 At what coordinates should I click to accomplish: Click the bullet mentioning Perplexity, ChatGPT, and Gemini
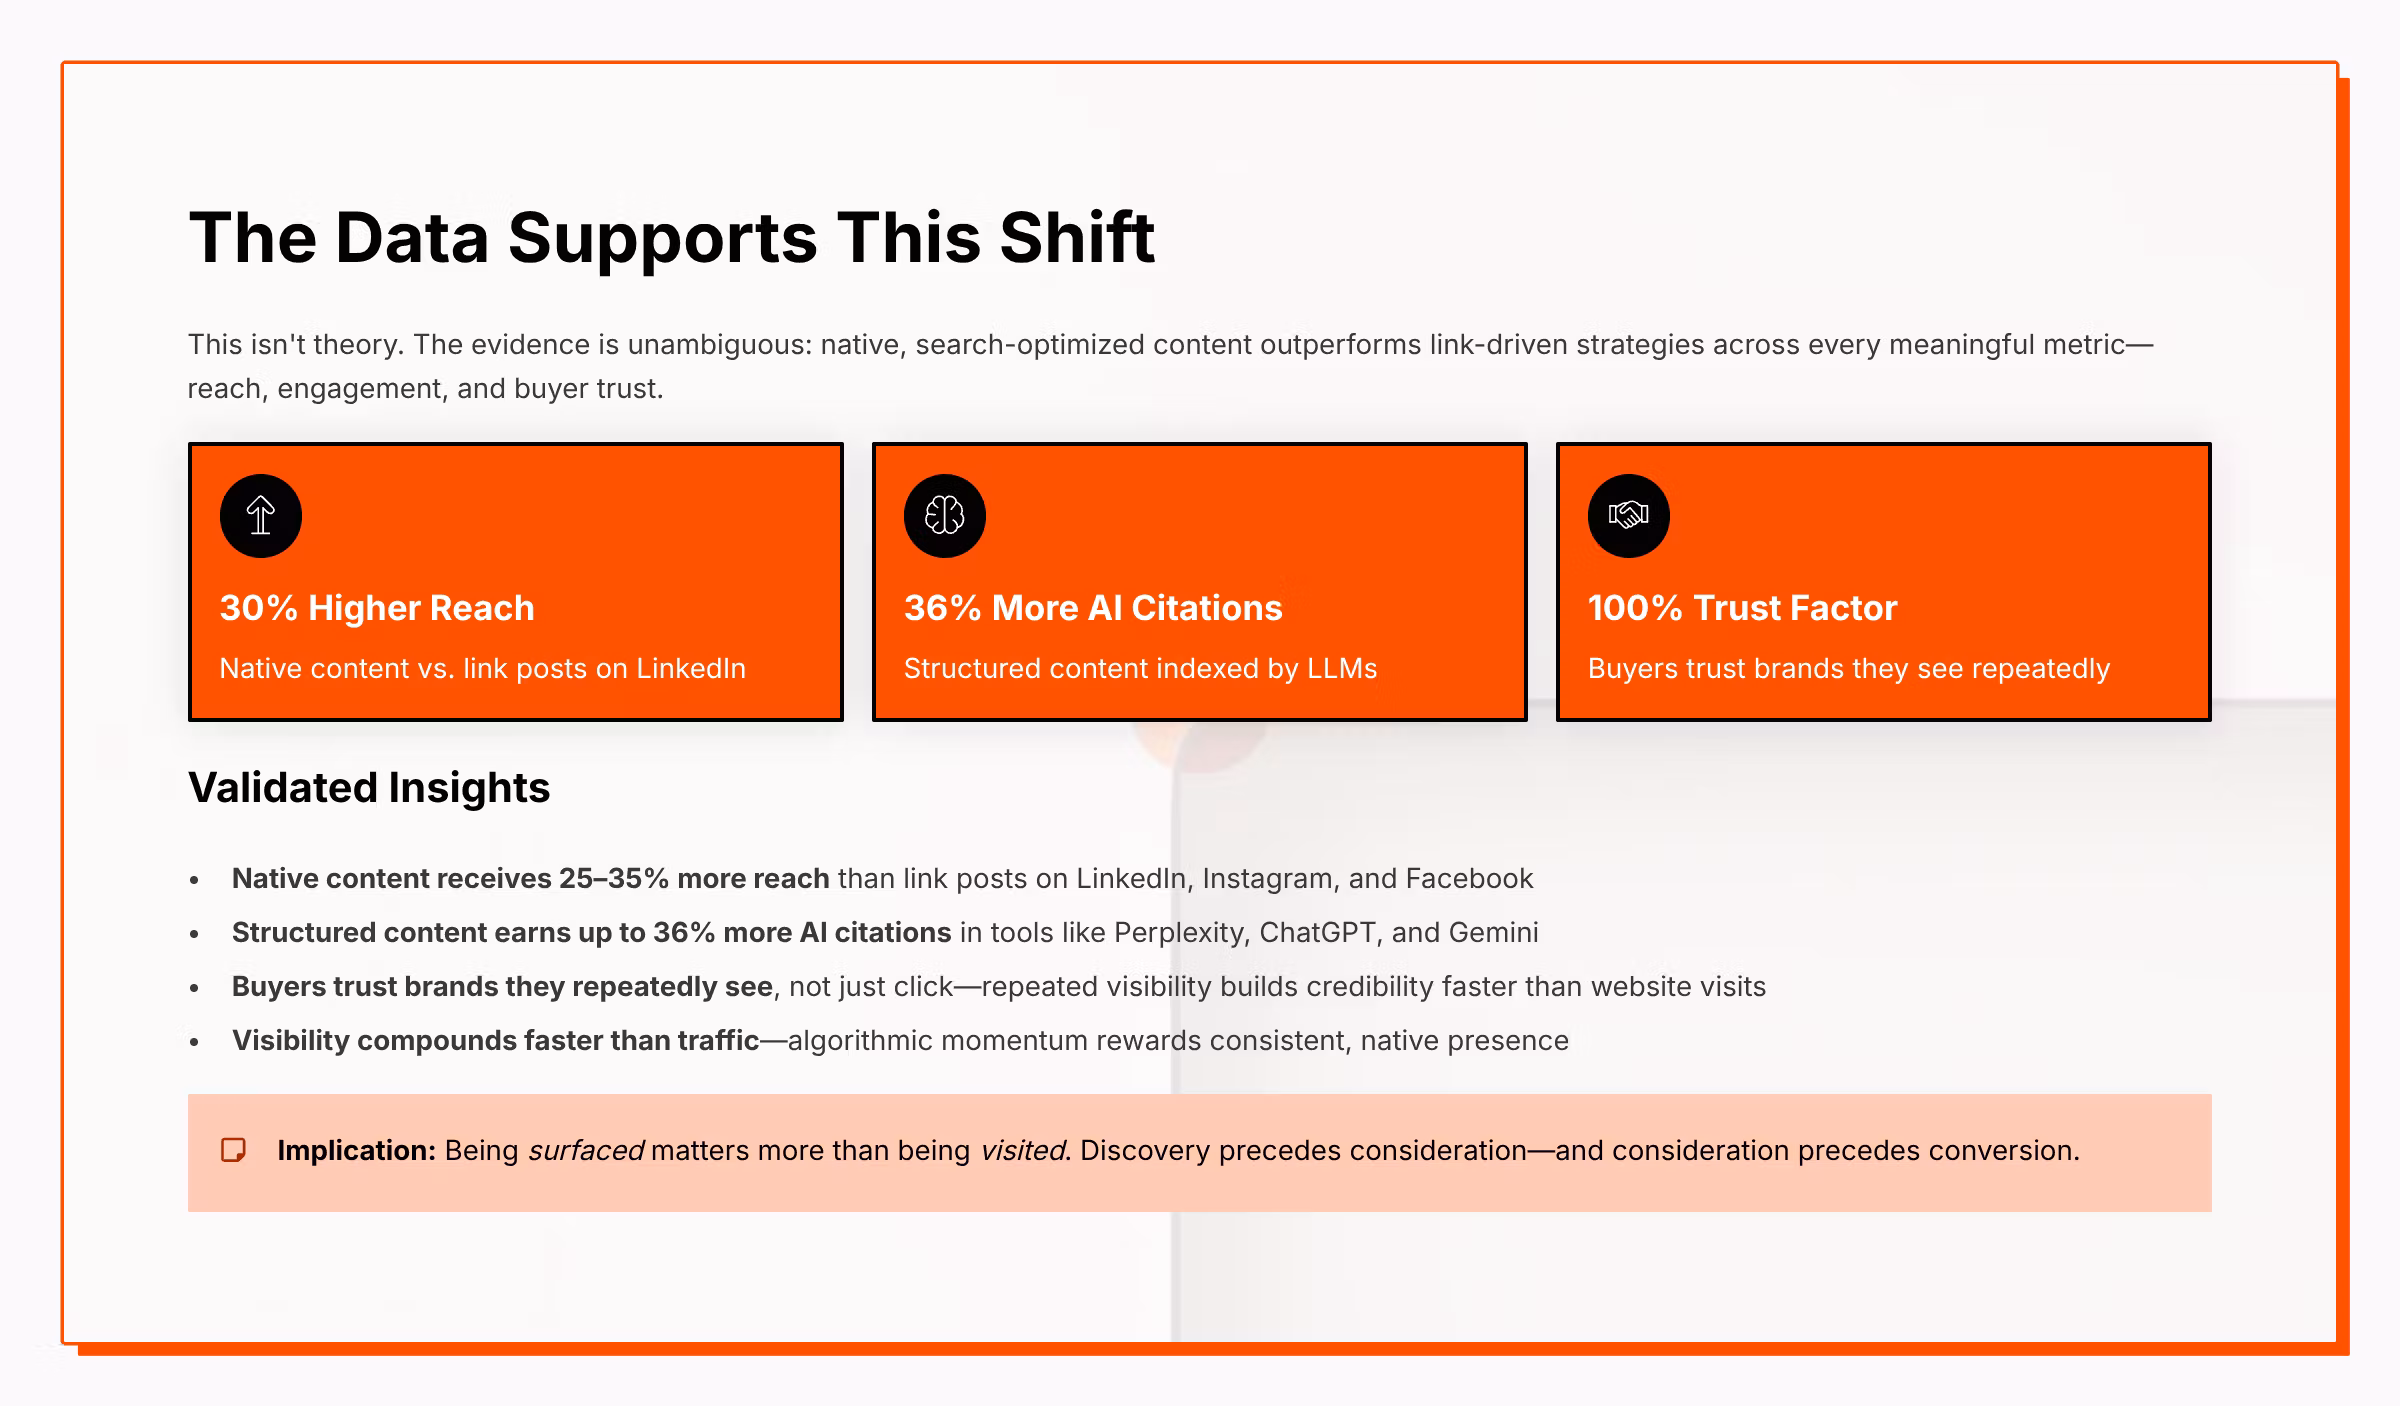coord(884,932)
